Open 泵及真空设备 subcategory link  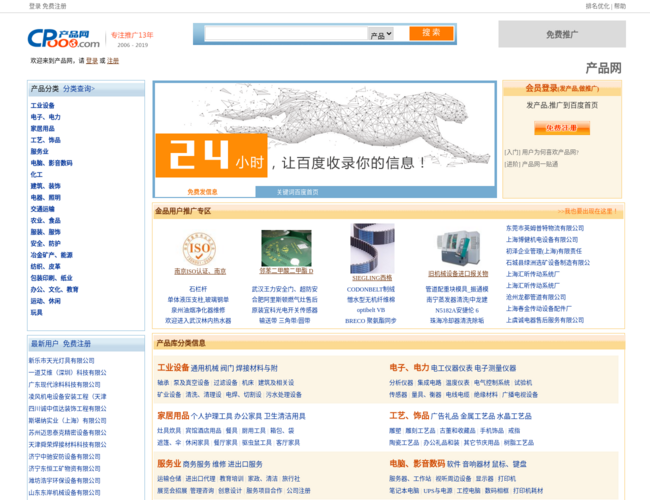191,383
